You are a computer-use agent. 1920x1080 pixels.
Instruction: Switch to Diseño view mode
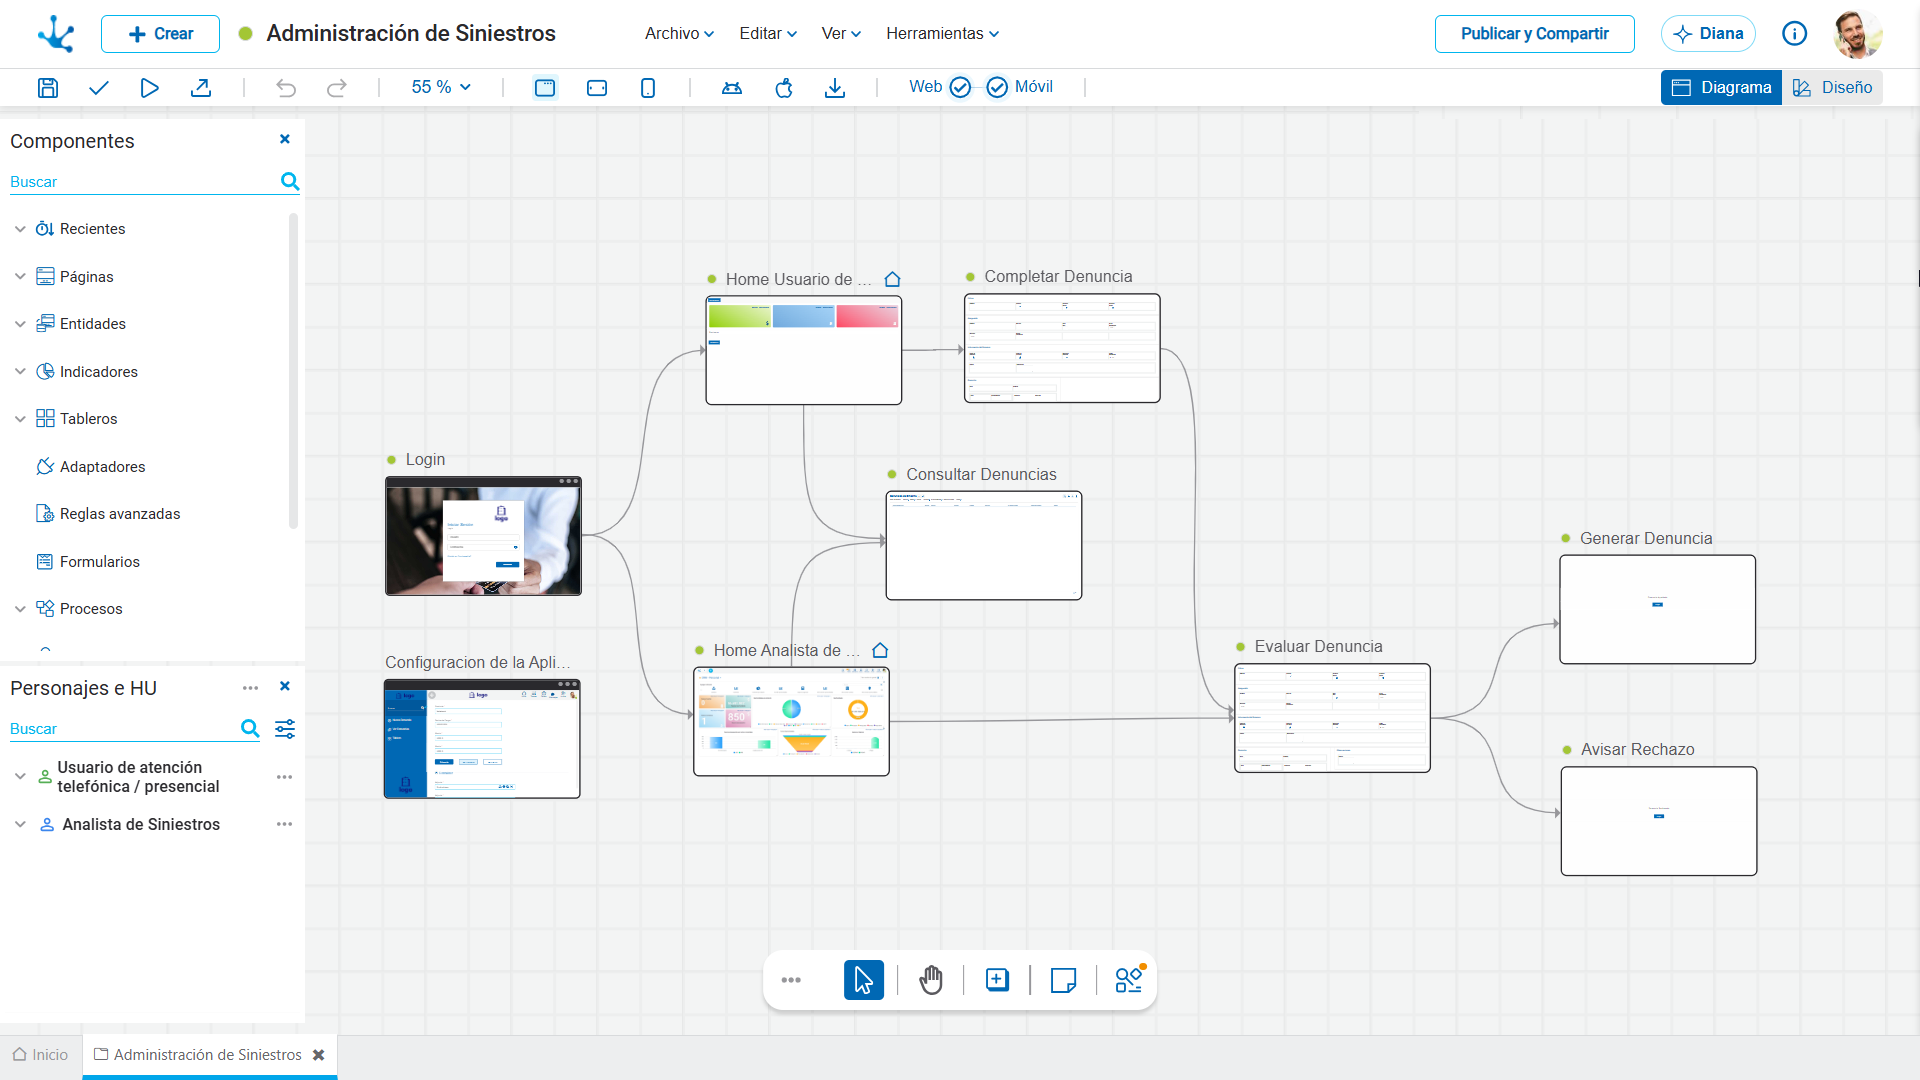click(x=1832, y=87)
